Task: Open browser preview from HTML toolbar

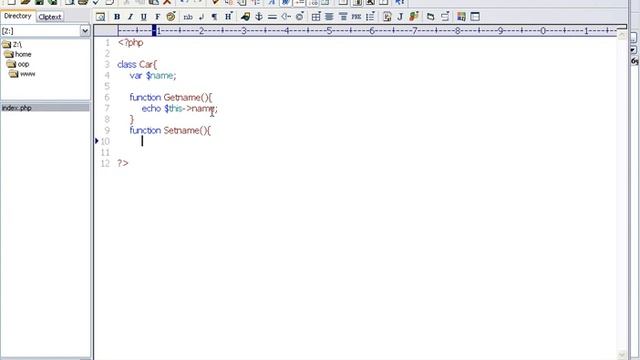Action: coord(100,17)
